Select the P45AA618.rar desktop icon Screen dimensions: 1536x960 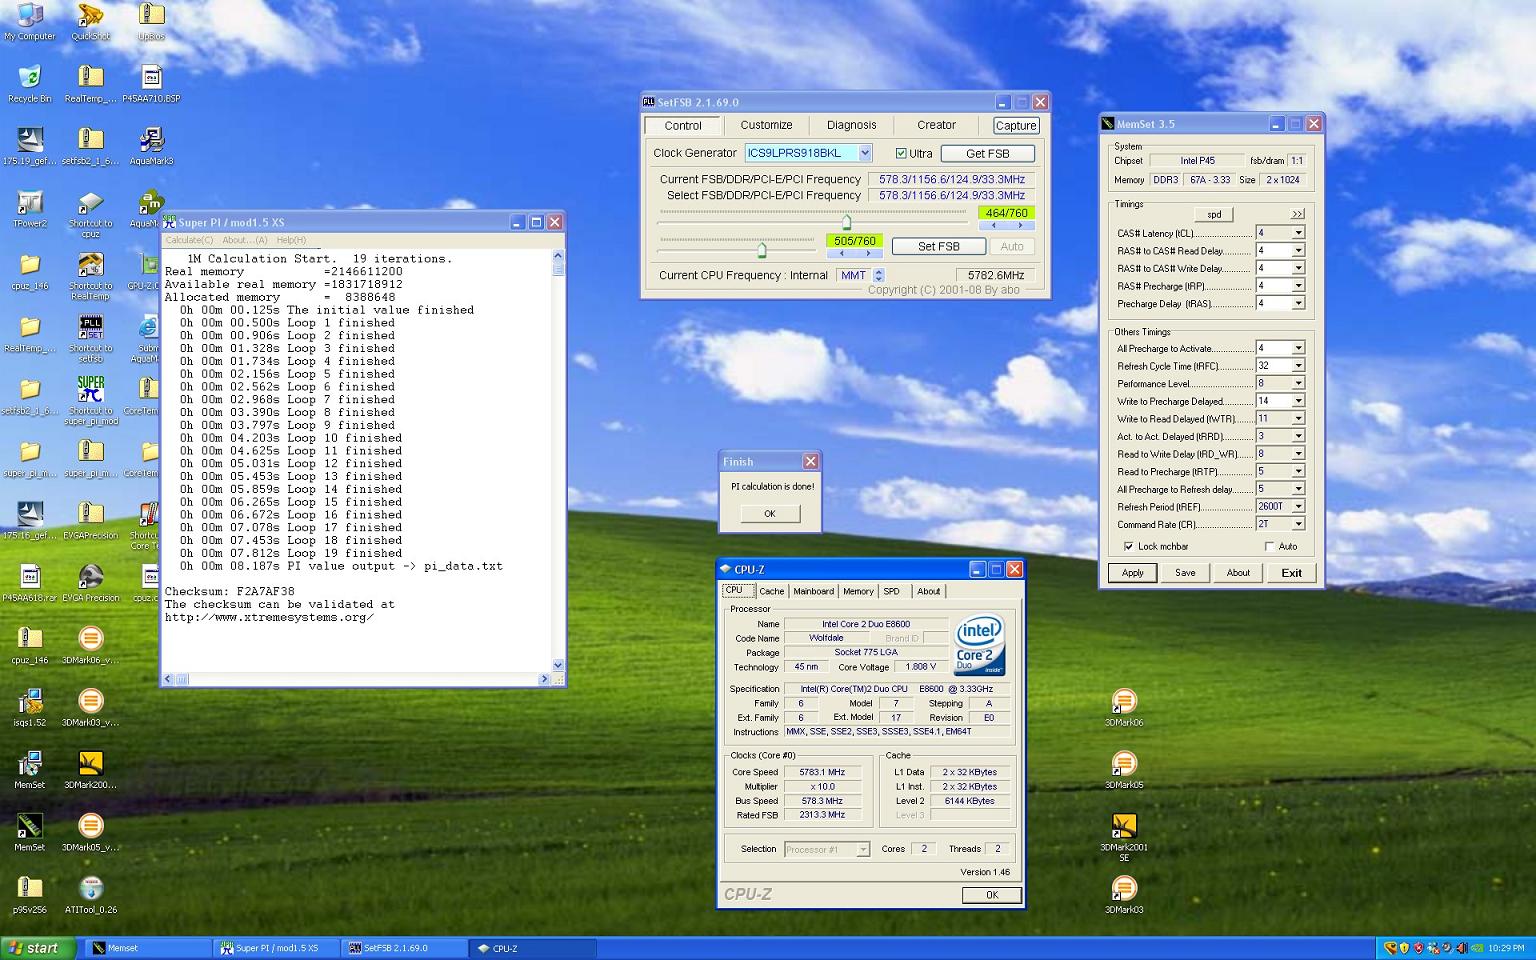tap(30, 582)
